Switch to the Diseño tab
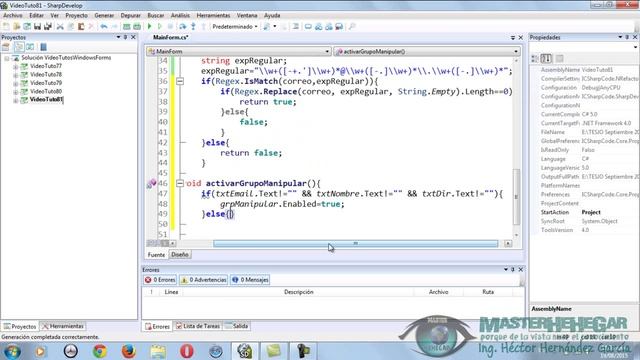Screen dimensions: 640x360 [x=180, y=255]
